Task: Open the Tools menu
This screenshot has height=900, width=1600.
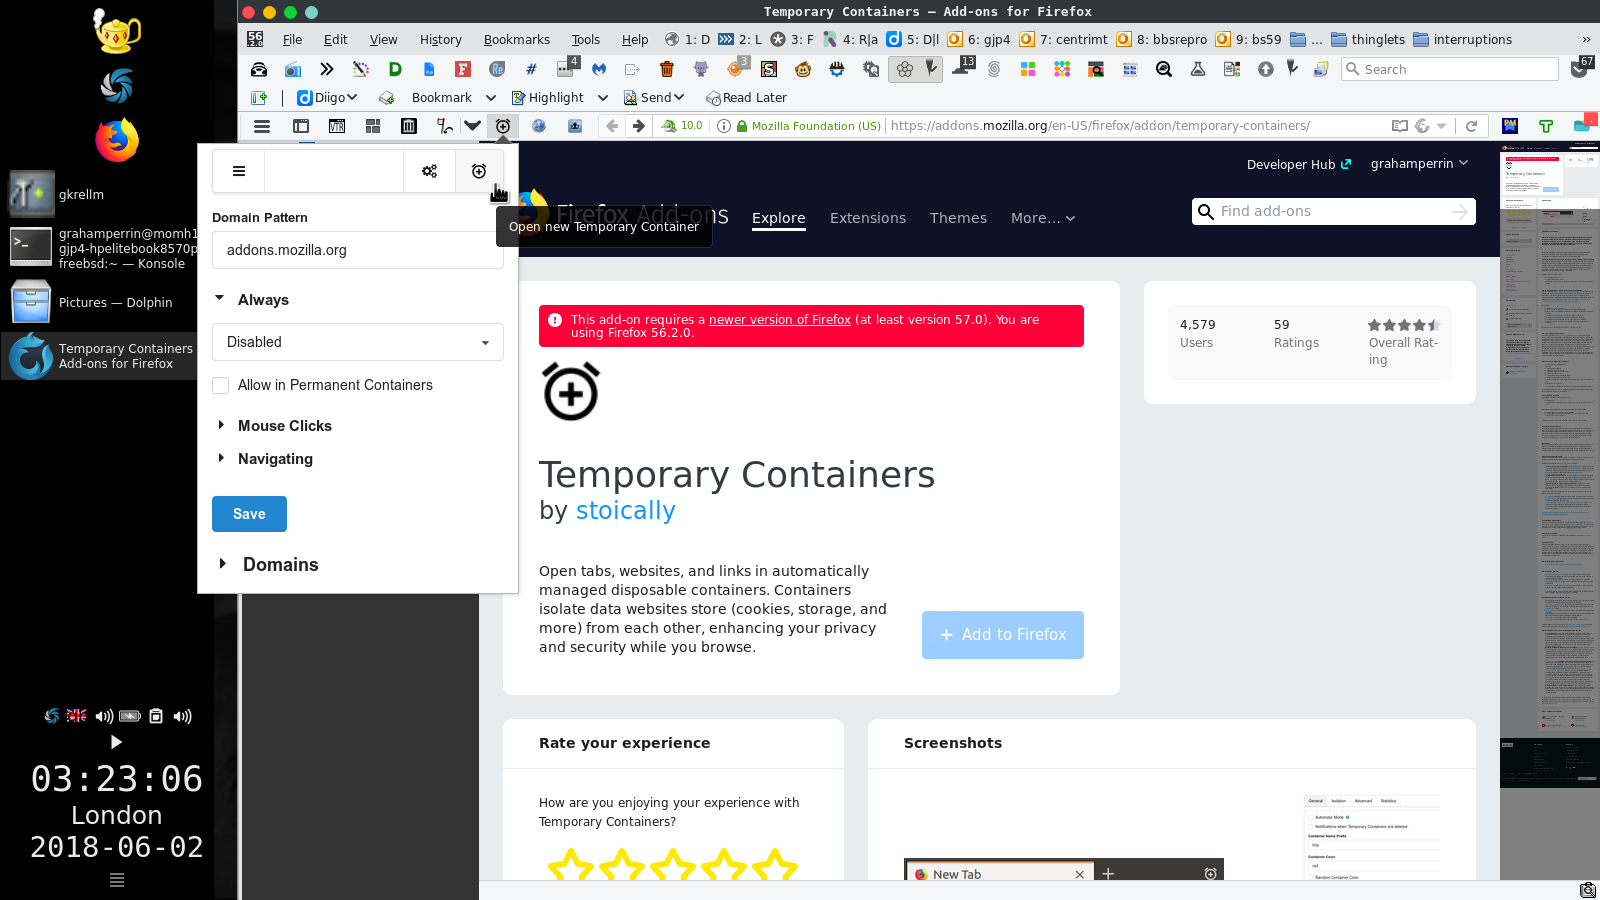Action: (585, 40)
